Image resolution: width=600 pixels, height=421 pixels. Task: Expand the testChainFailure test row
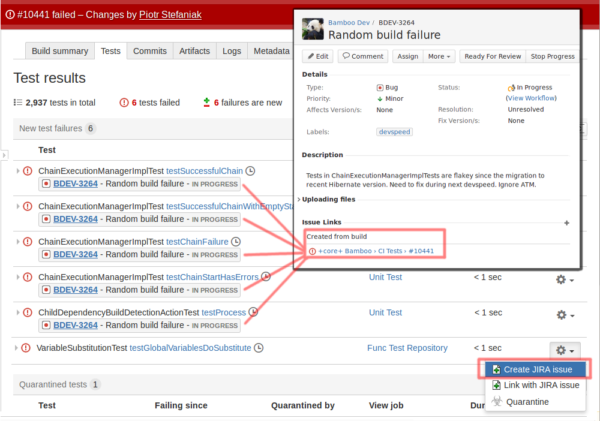[18, 241]
